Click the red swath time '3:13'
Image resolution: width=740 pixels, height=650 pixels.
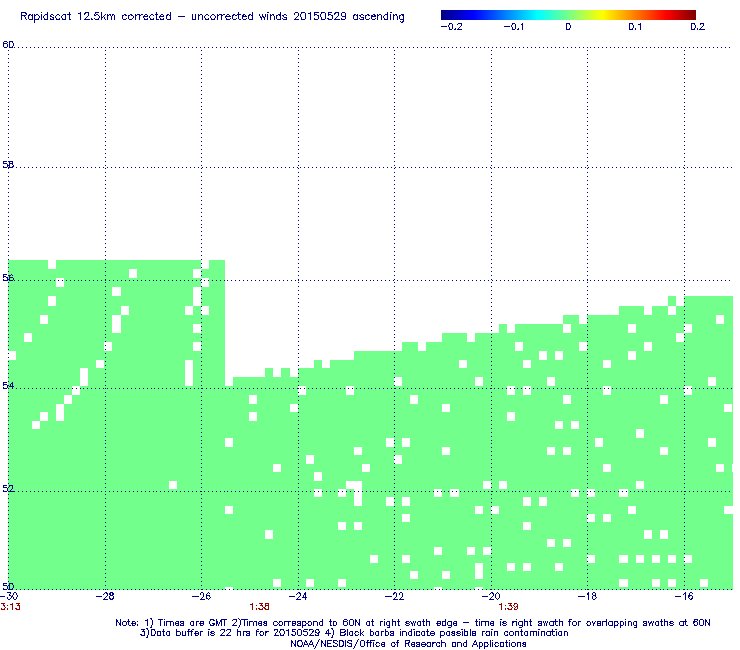10,607
